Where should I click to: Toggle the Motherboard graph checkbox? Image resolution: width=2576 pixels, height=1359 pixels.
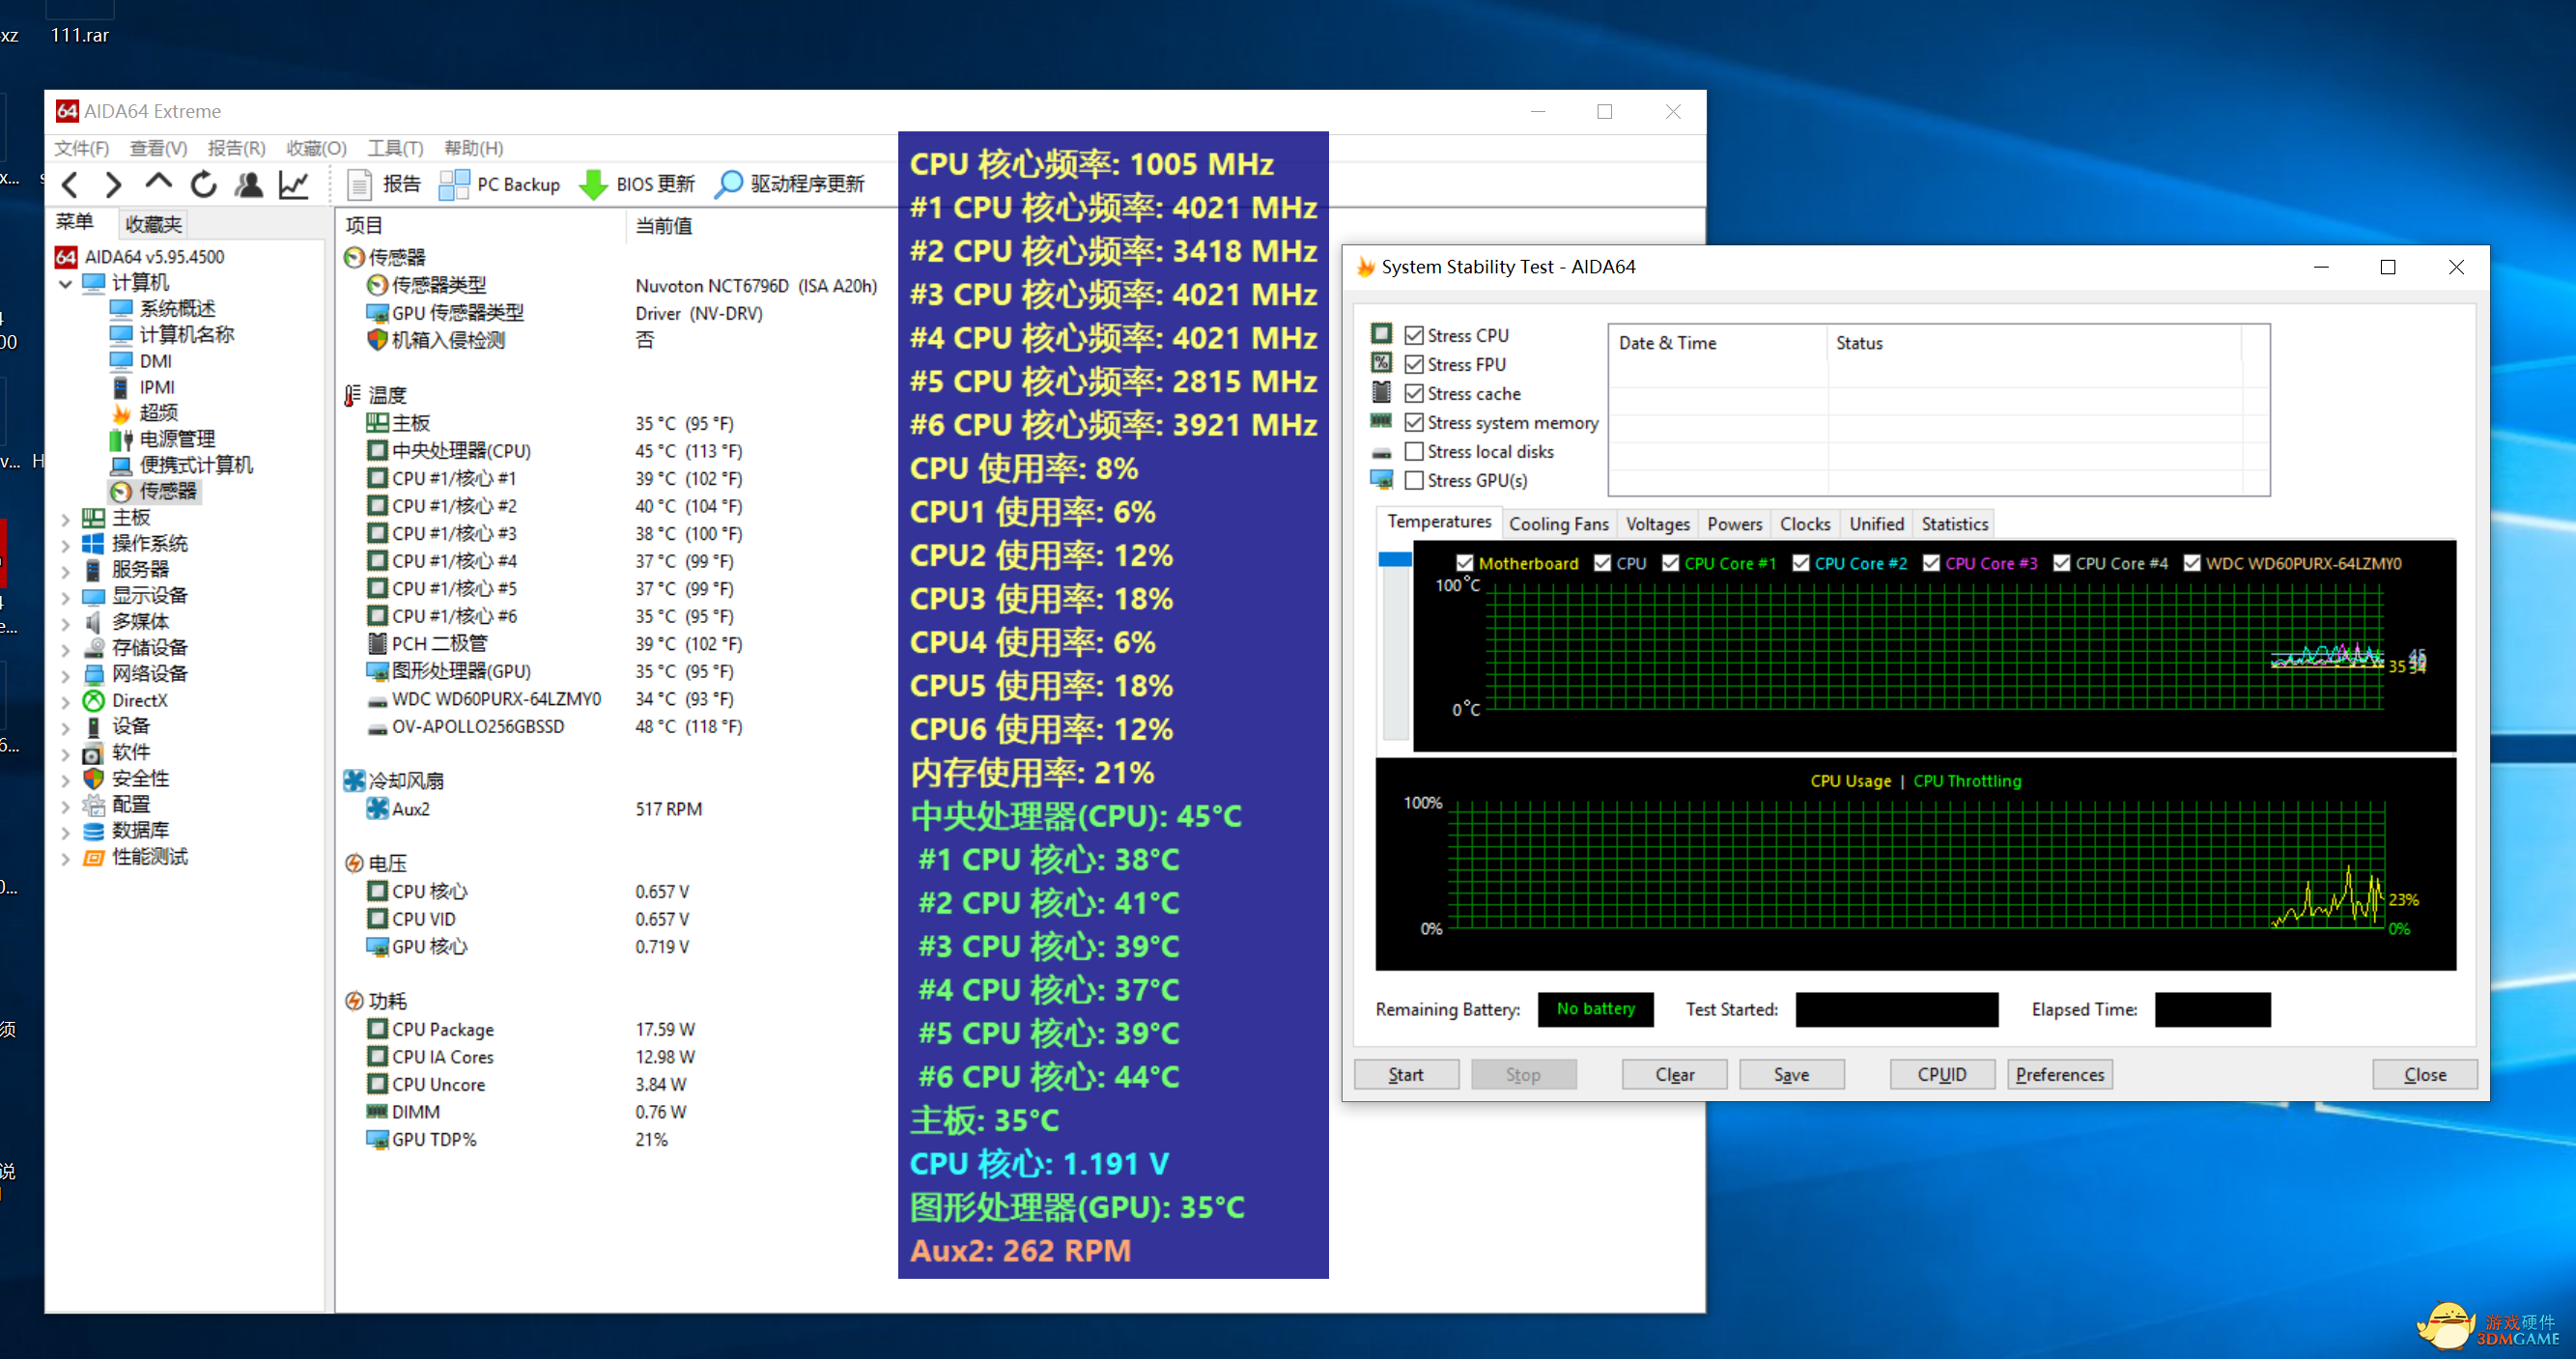coord(1465,563)
